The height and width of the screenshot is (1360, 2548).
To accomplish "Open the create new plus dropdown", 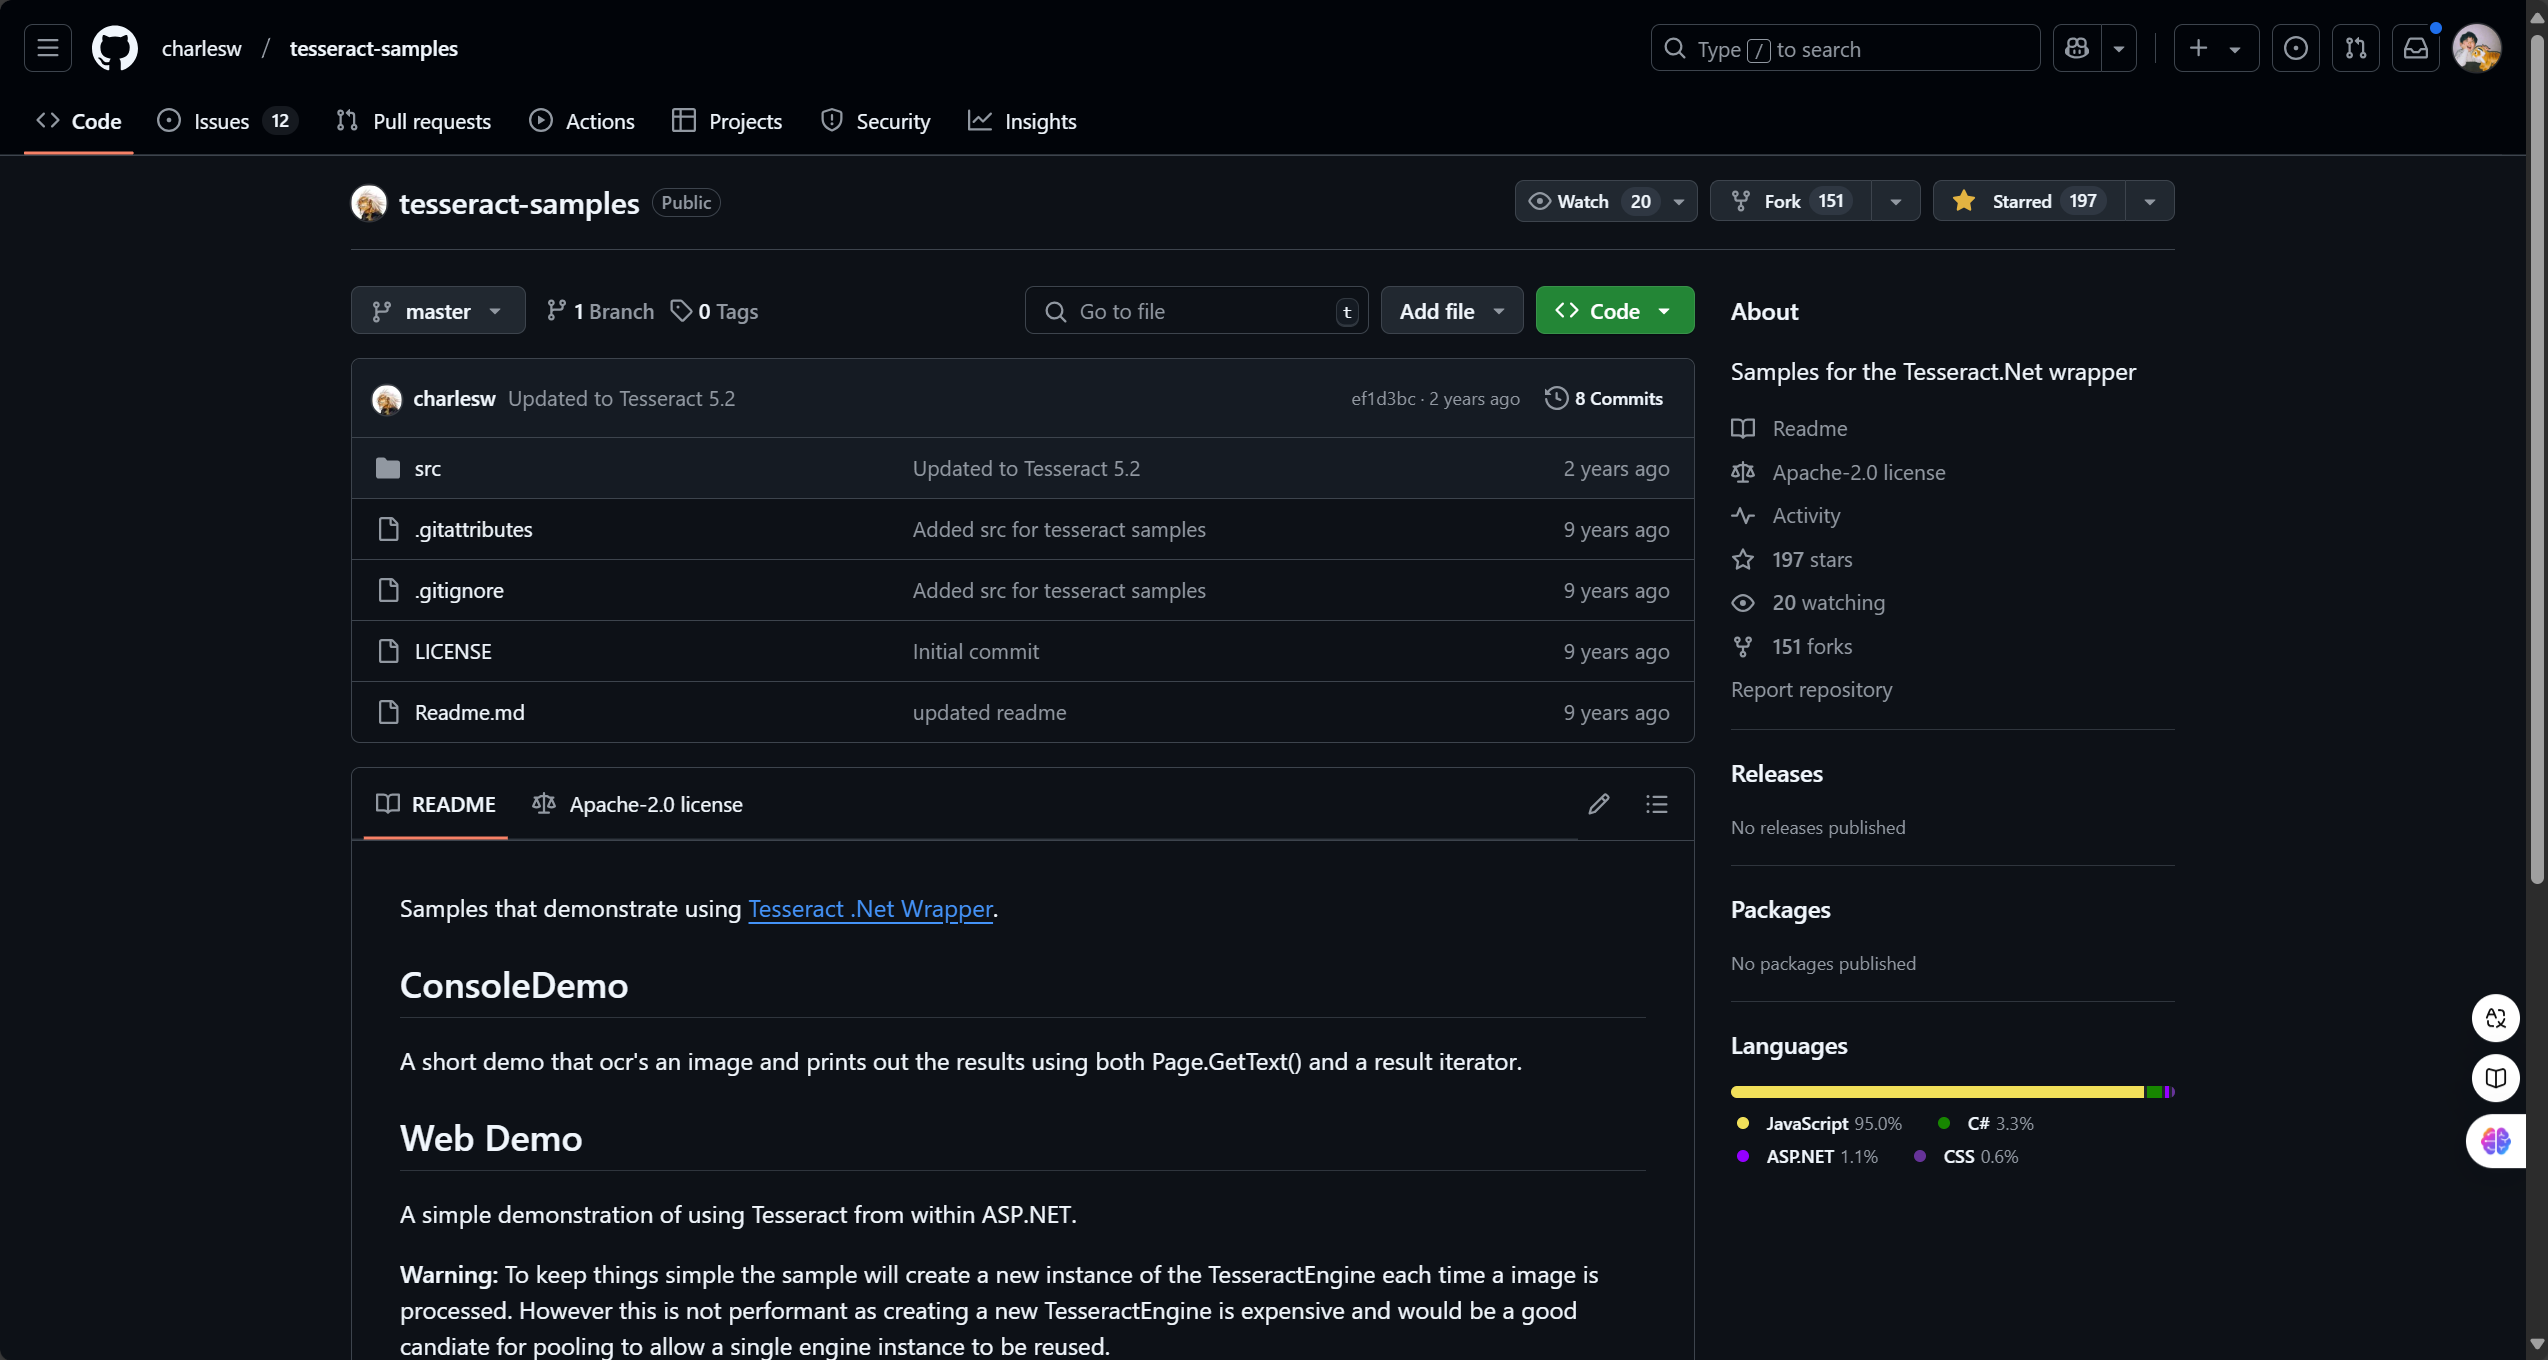I will [2216, 48].
